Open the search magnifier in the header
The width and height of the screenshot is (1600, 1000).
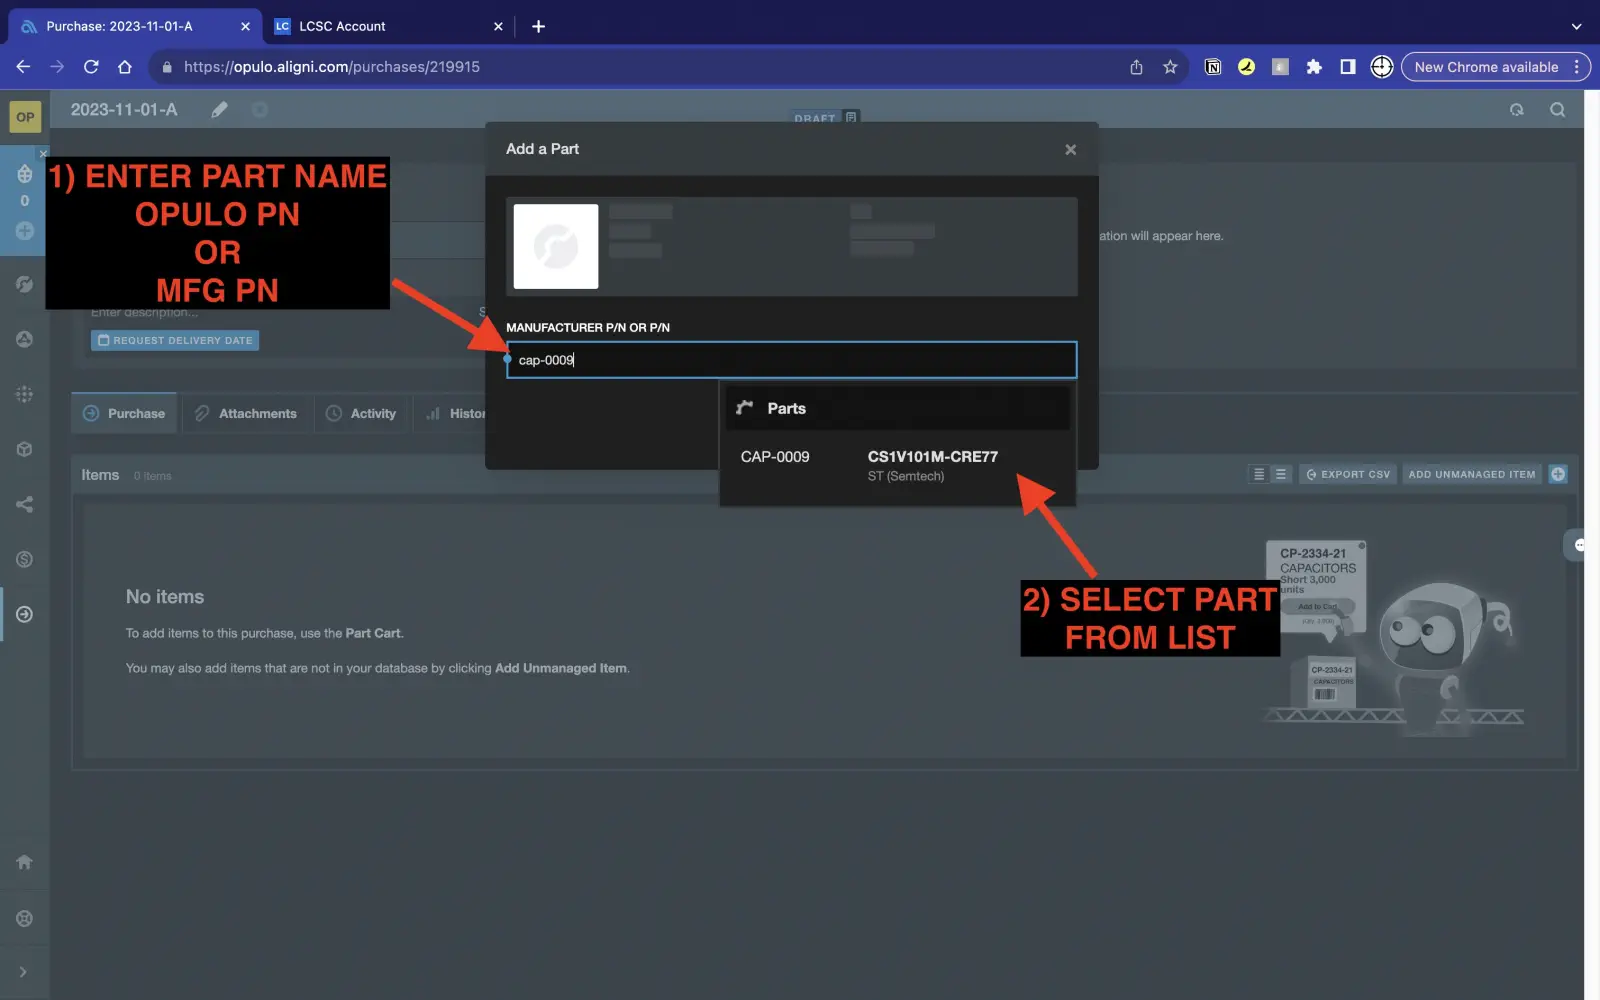(x=1557, y=110)
